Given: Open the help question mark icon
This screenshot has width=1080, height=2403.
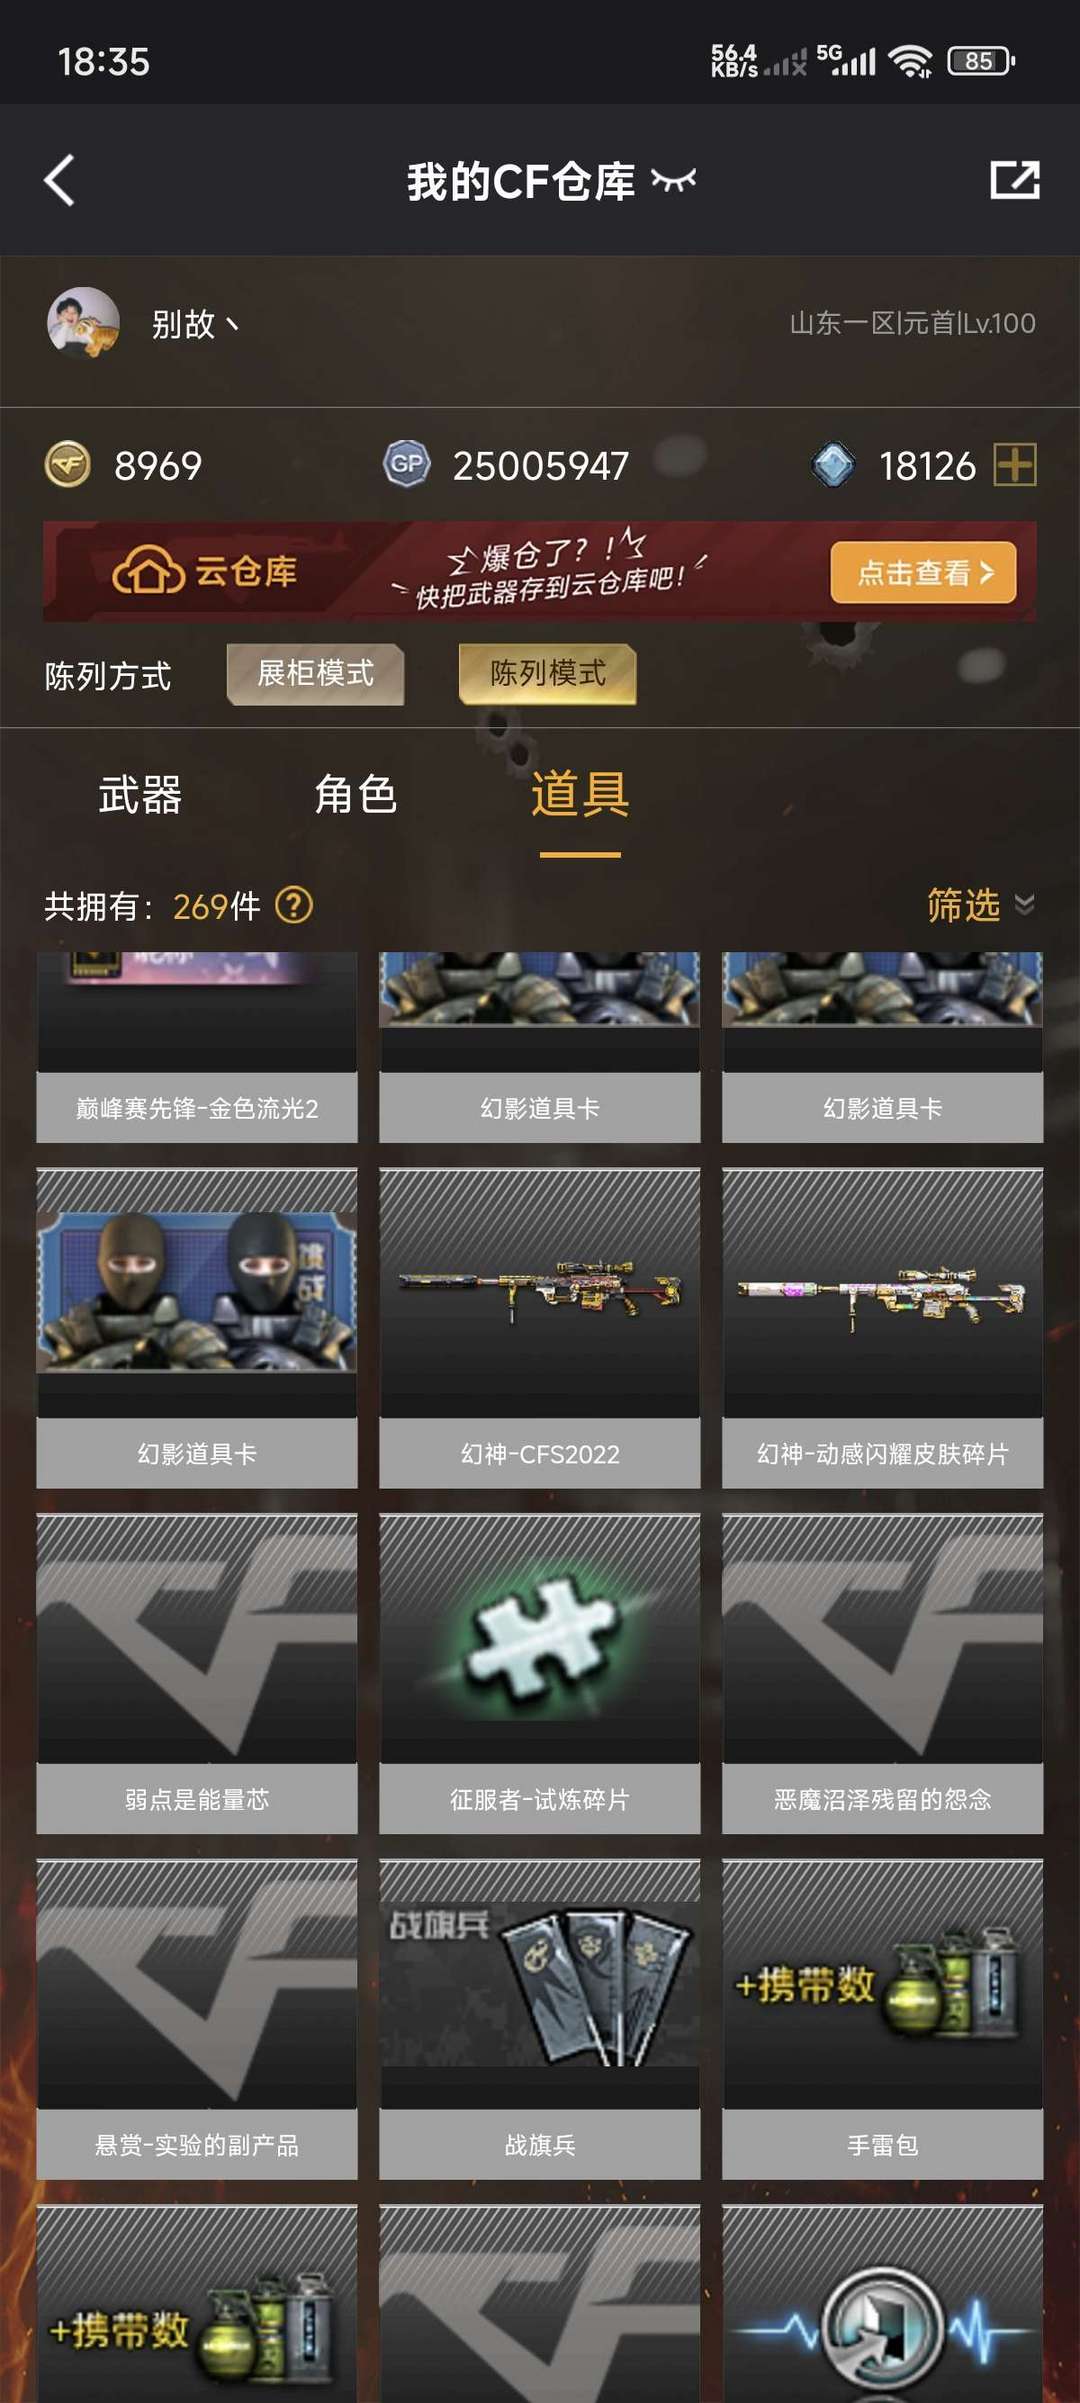Looking at the screenshot, I should [294, 905].
